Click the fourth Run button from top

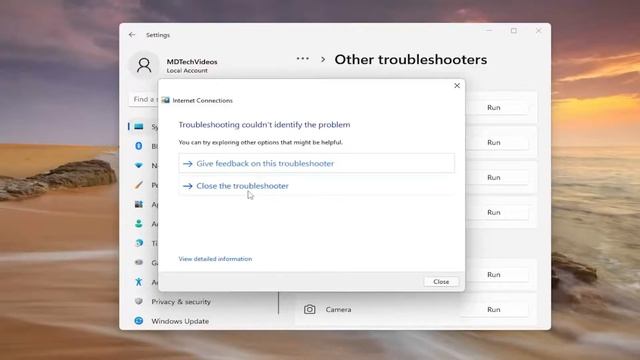493,212
